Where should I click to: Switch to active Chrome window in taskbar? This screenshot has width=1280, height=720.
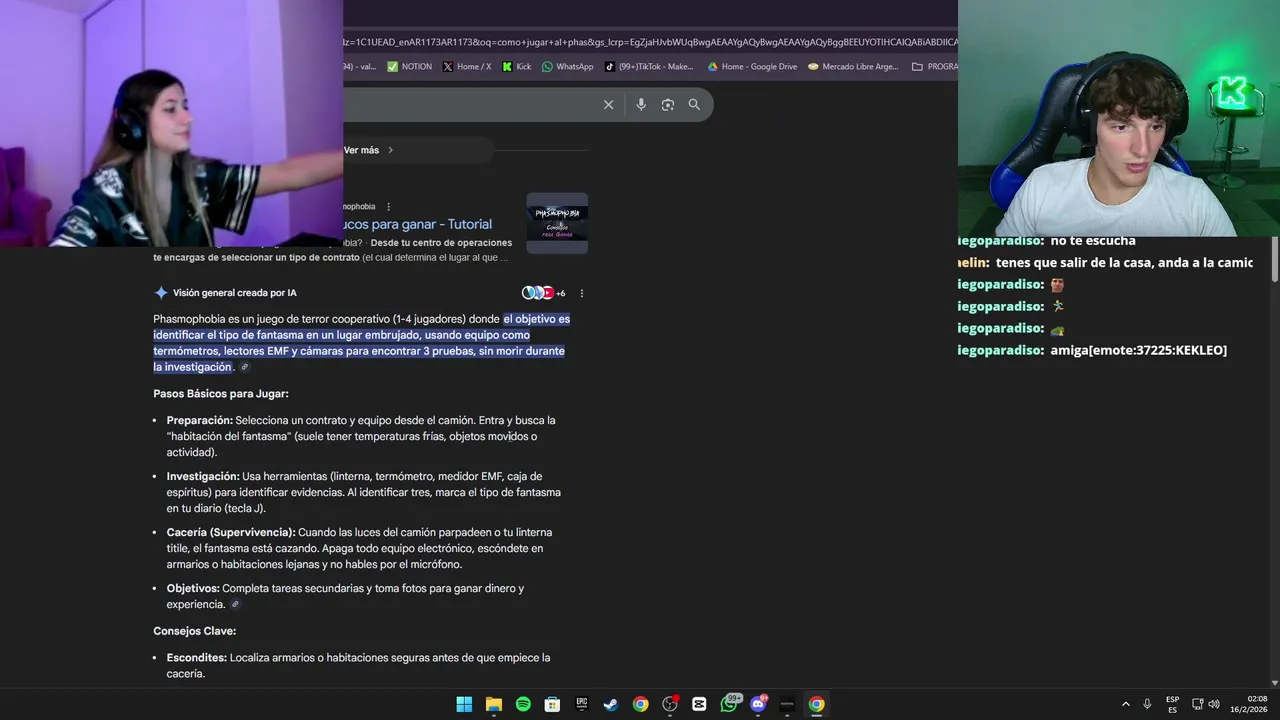[817, 704]
